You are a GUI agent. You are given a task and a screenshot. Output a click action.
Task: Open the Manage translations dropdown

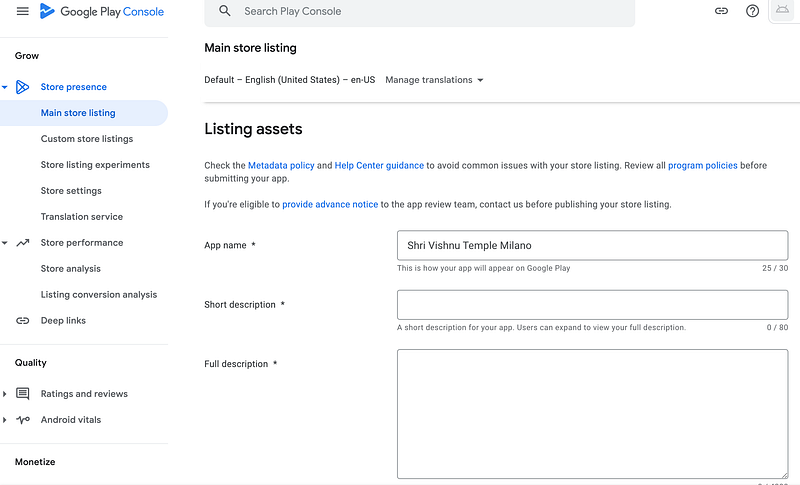point(434,80)
